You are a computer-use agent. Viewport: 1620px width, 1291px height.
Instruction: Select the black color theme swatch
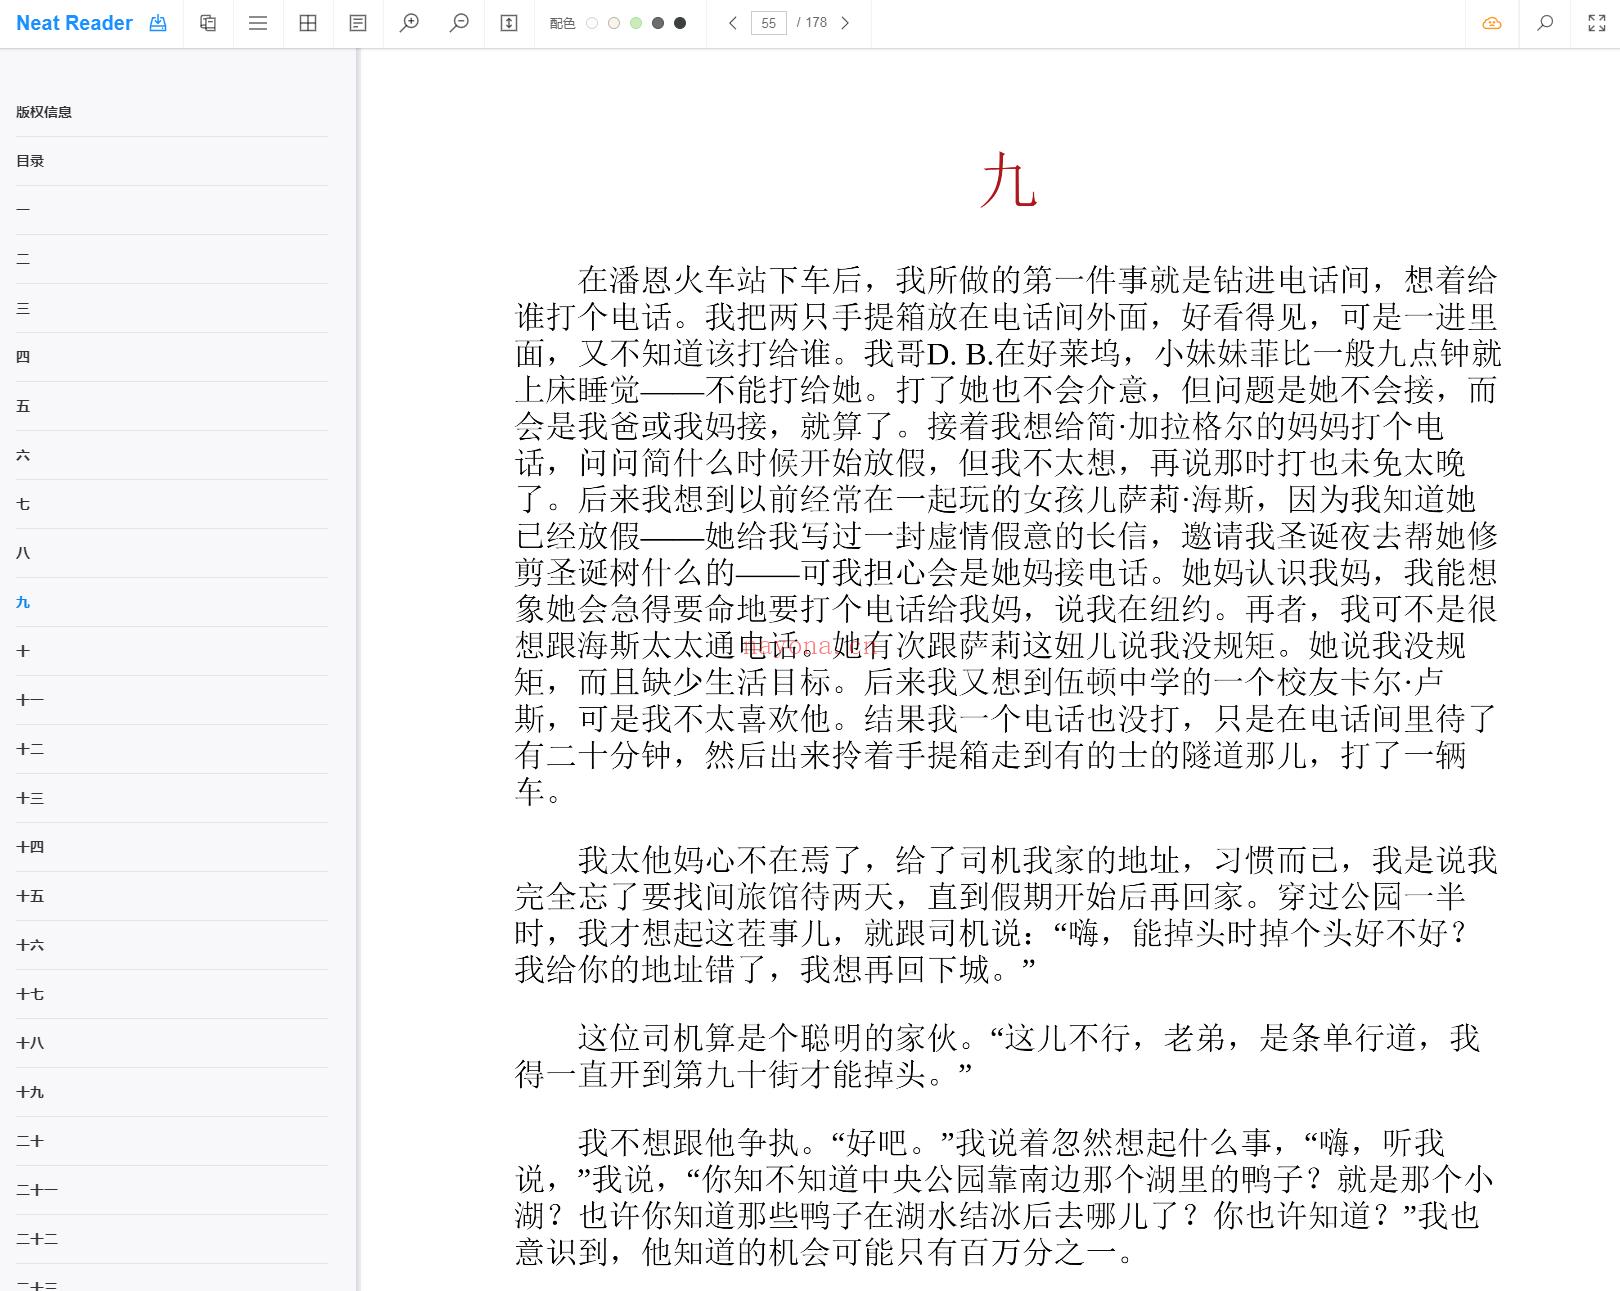pyautogui.click(x=680, y=23)
